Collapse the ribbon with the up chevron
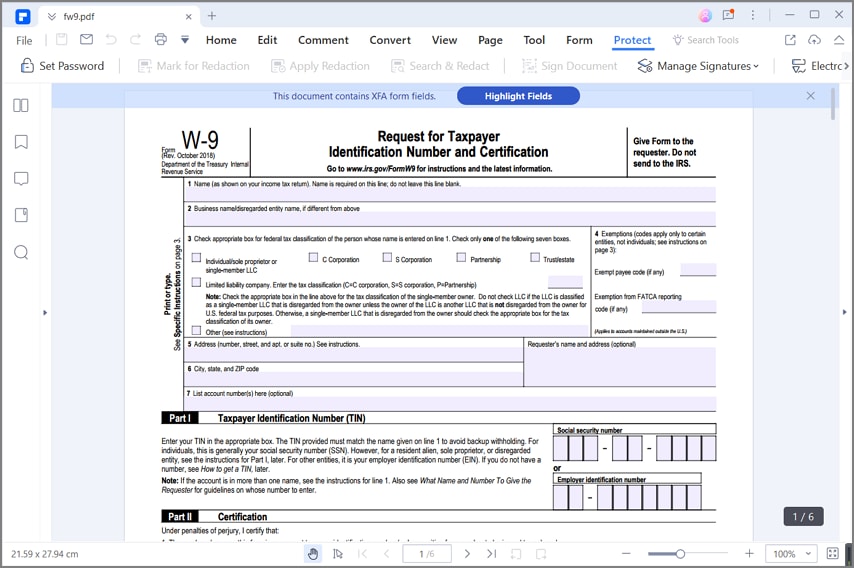The width and height of the screenshot is (854, 568). (x=839, y=39)
